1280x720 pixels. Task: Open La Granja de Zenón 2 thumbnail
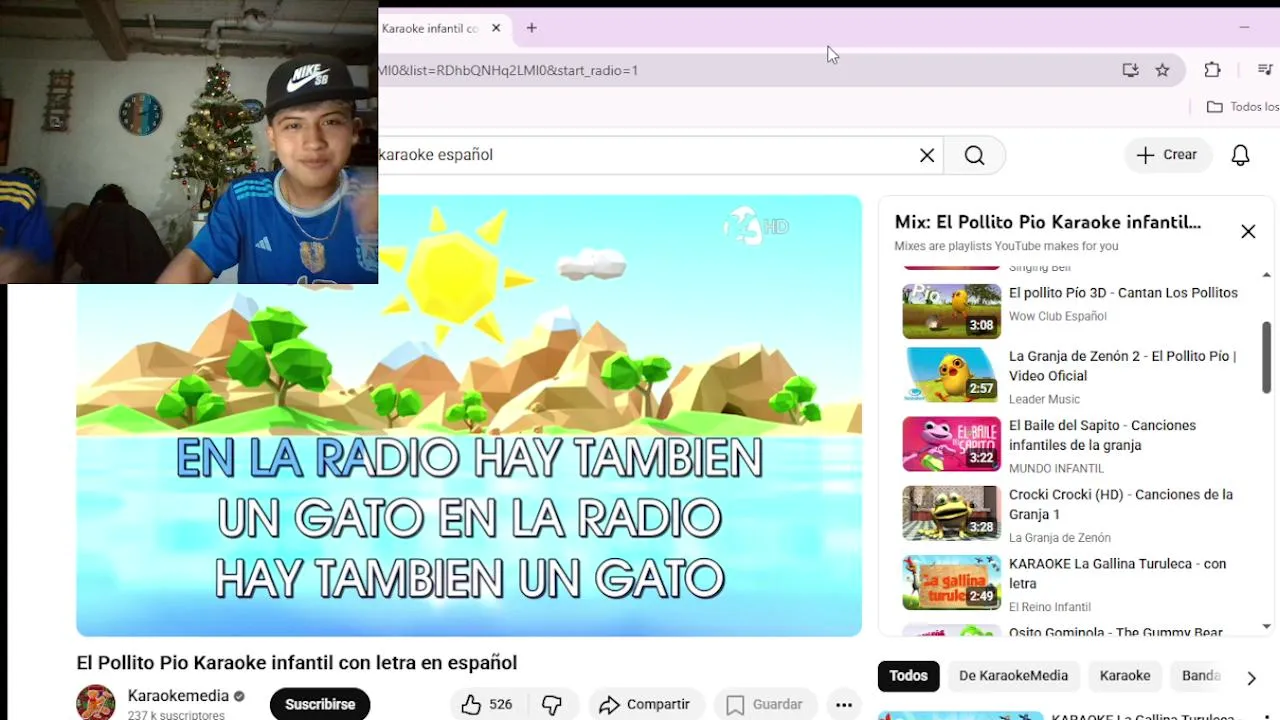coord(951,374)
